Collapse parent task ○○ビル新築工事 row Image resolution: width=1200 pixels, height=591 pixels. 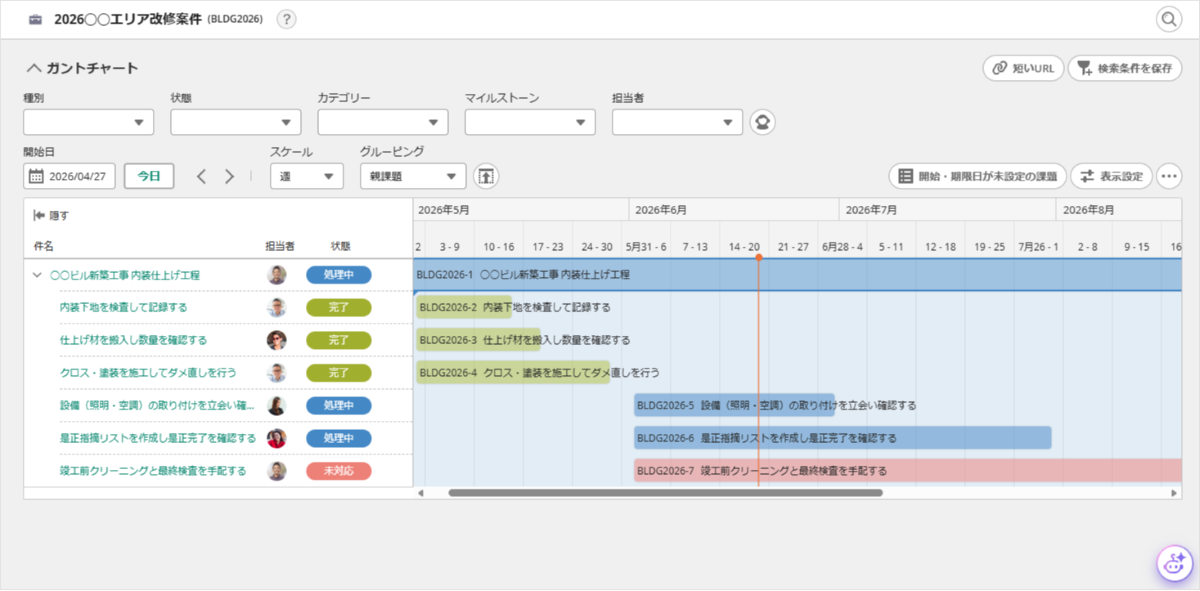37,275
